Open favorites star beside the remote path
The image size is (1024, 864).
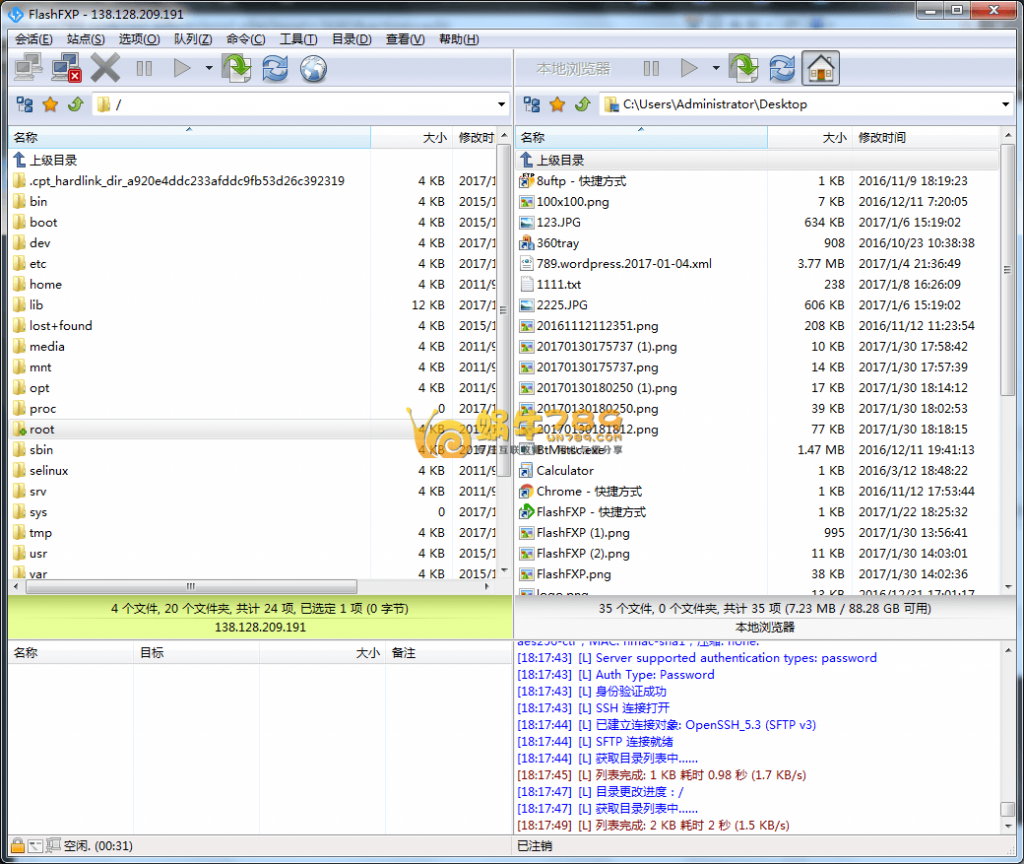(50, 104)
